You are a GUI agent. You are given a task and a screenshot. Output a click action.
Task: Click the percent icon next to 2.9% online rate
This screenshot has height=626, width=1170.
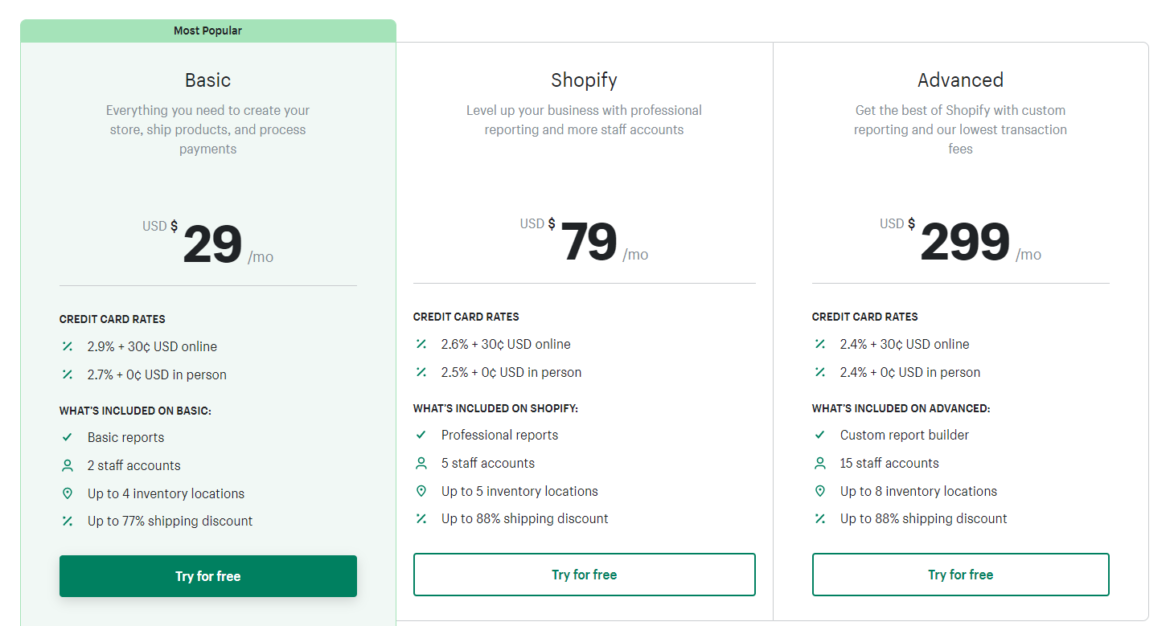click(66, 346)
